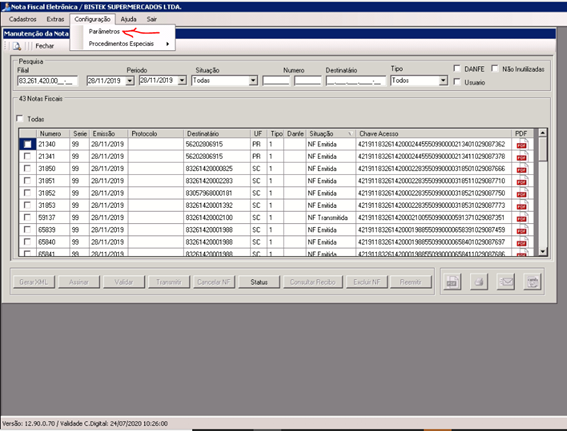The image size is (567, 431).
Task: Click the Emissão column header
Action: tap(108, 133)
